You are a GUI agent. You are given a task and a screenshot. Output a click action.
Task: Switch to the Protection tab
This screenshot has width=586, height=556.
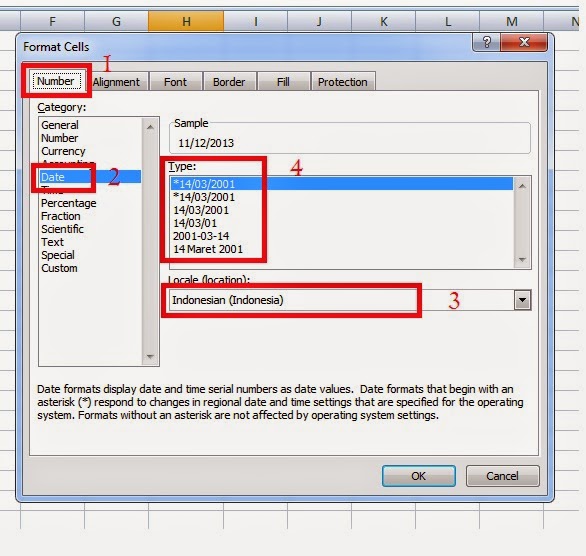343,82
